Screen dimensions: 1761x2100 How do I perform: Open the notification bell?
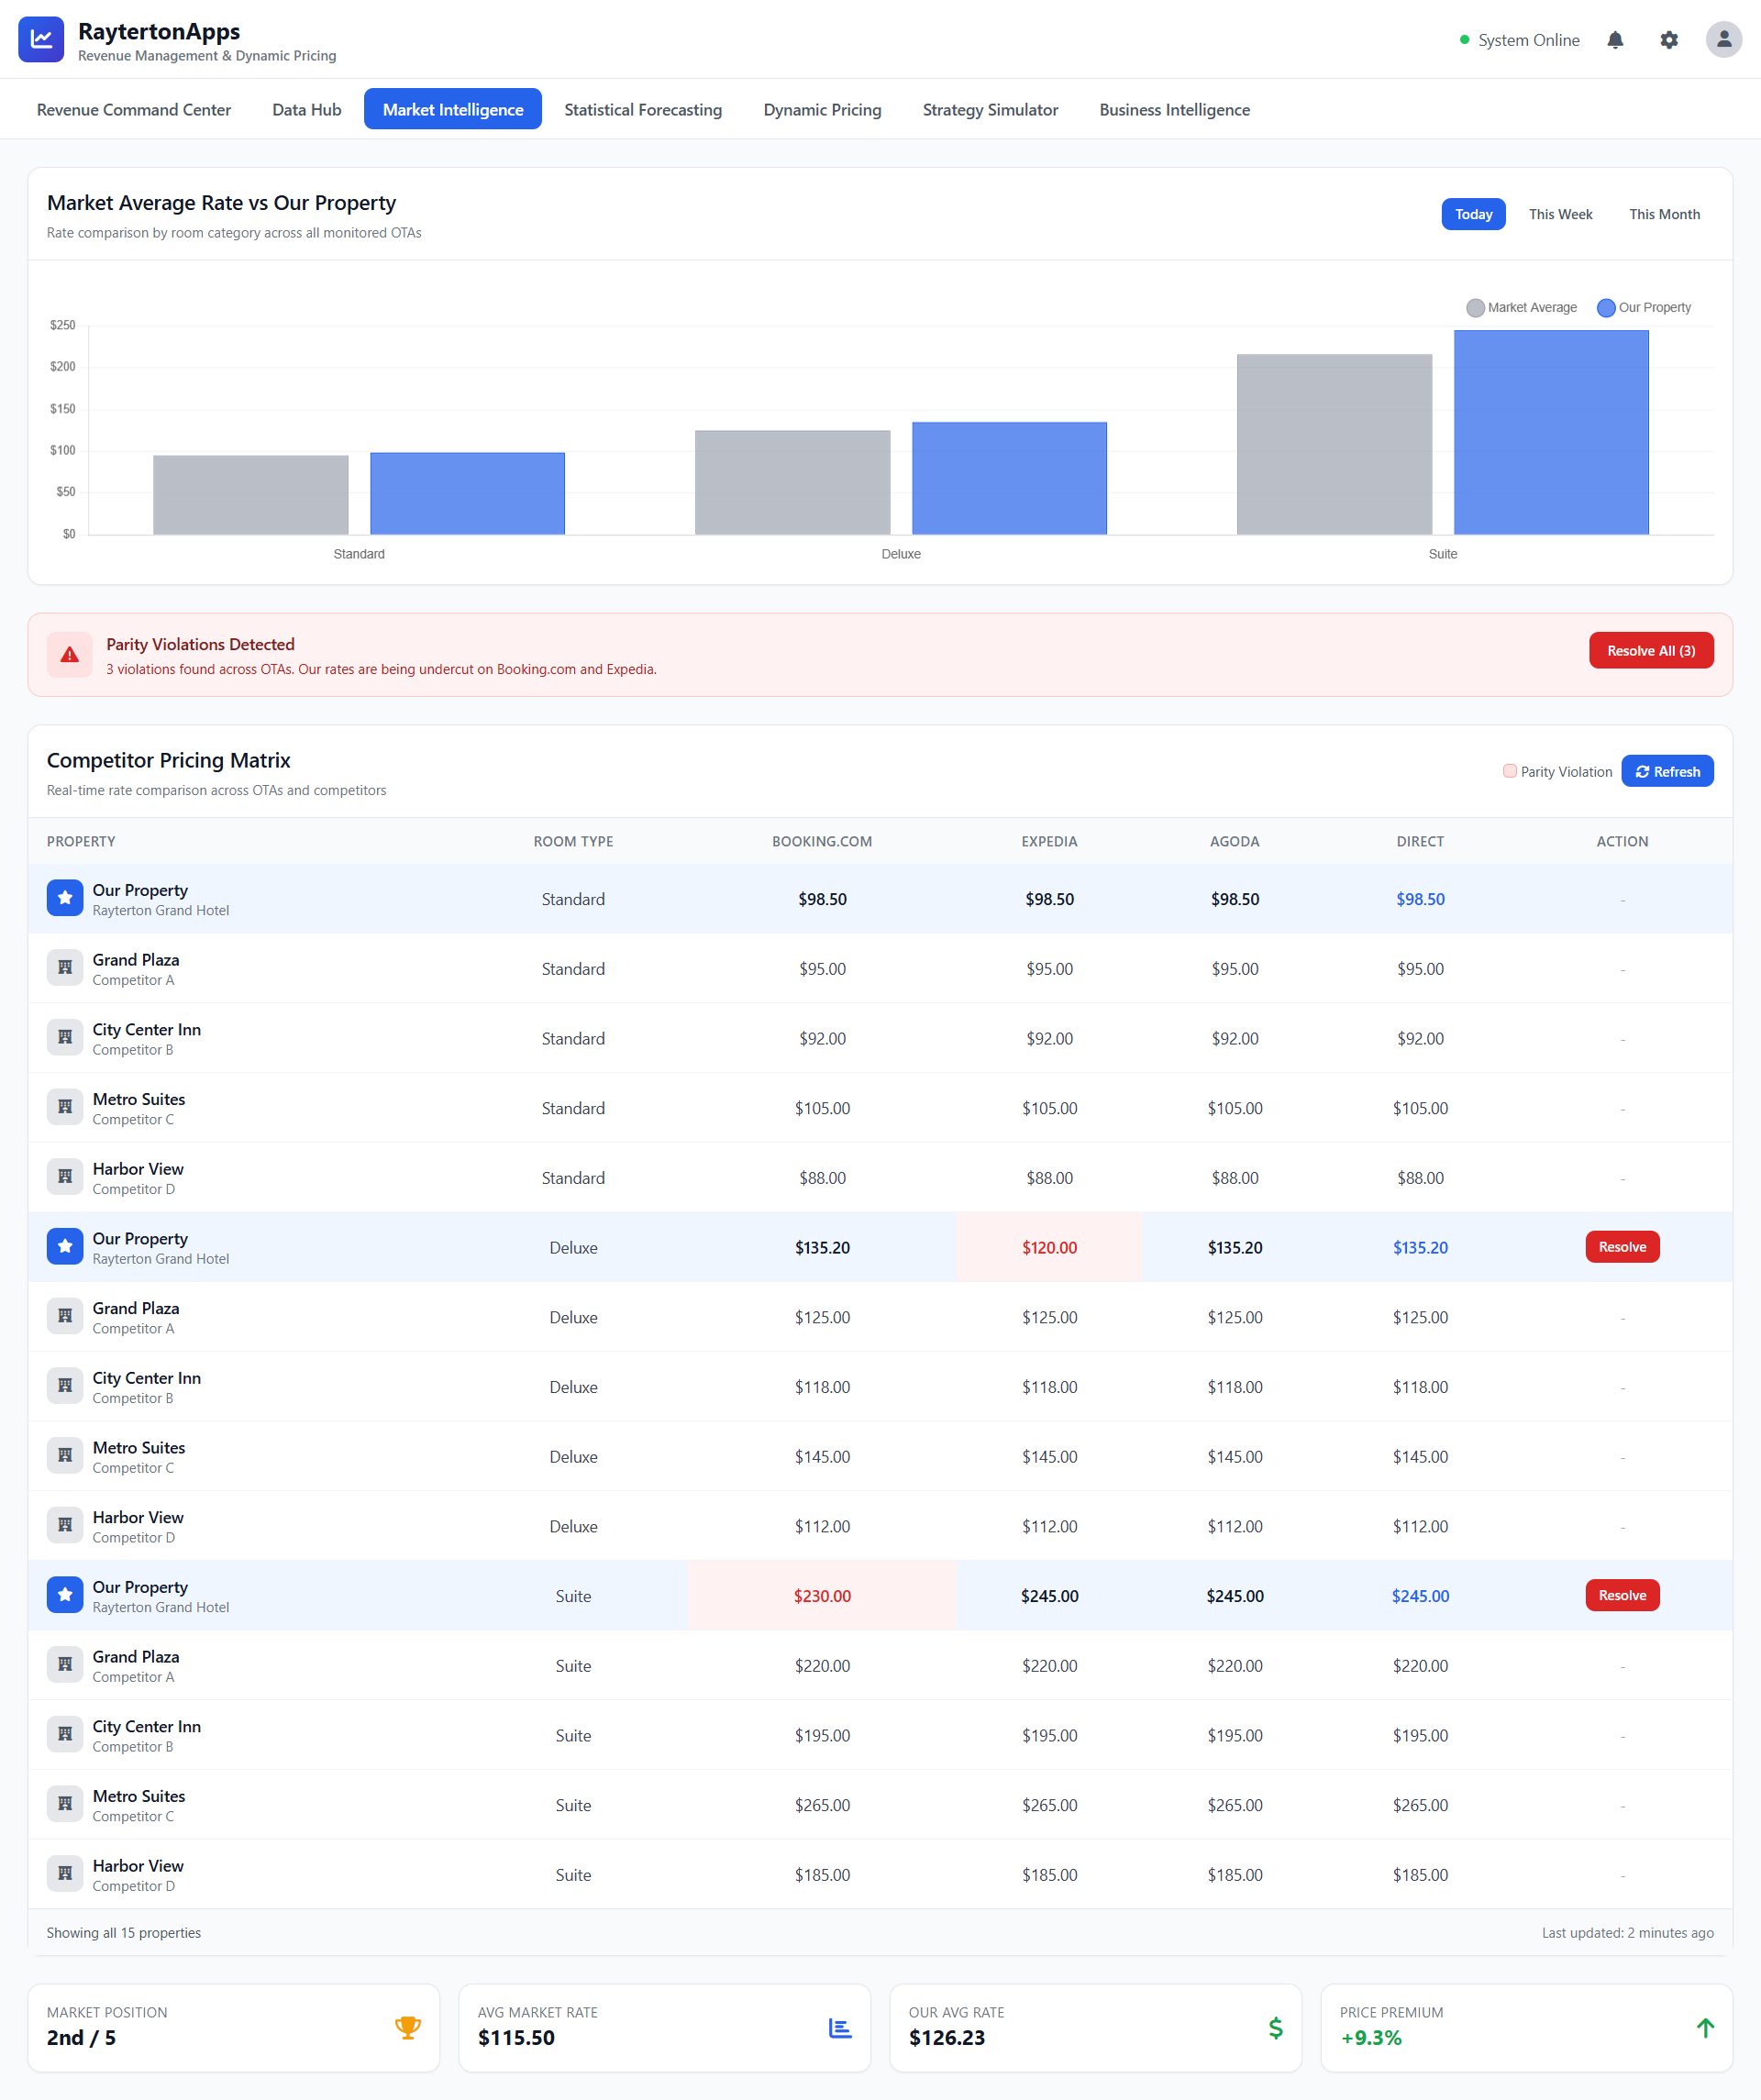click(1617, 40)
